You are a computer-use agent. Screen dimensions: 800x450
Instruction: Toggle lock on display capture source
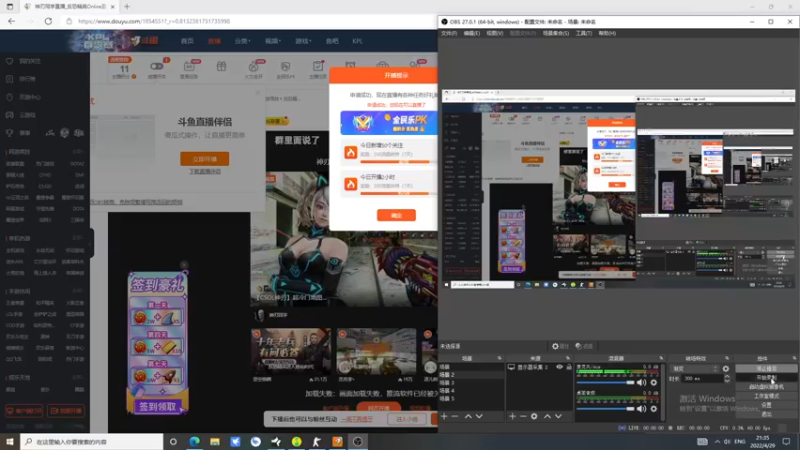(569, 367)
